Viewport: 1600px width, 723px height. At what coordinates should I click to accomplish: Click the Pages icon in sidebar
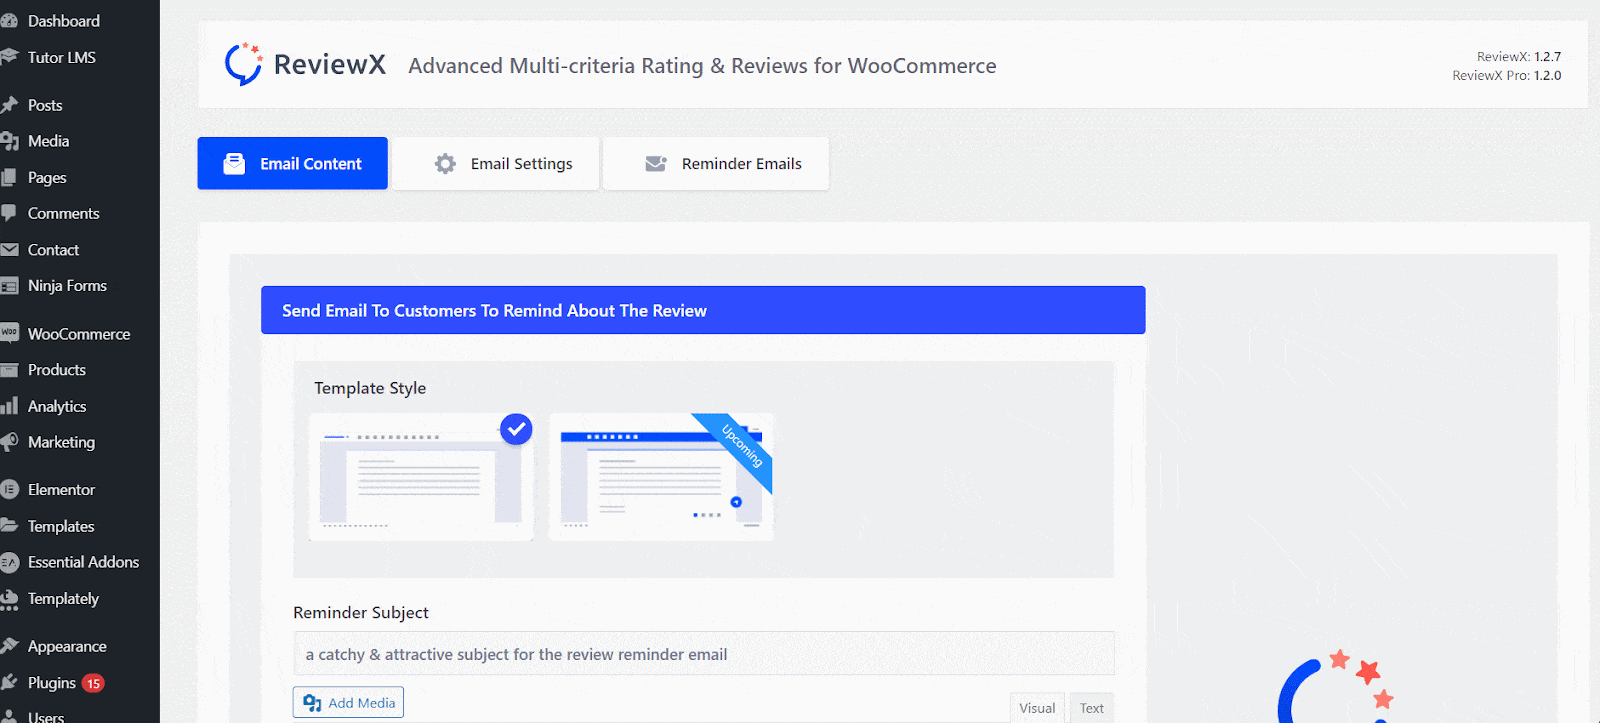10,177
